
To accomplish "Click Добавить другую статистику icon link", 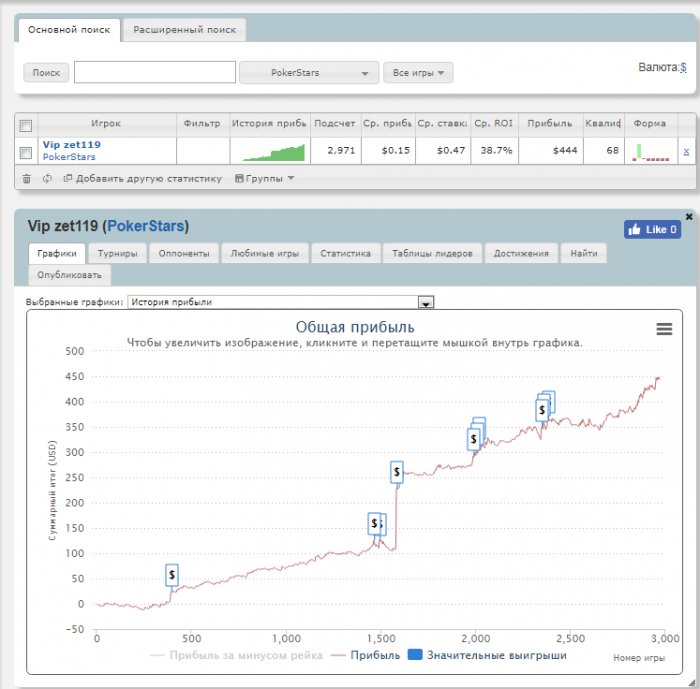I will (x=142, y=179).
